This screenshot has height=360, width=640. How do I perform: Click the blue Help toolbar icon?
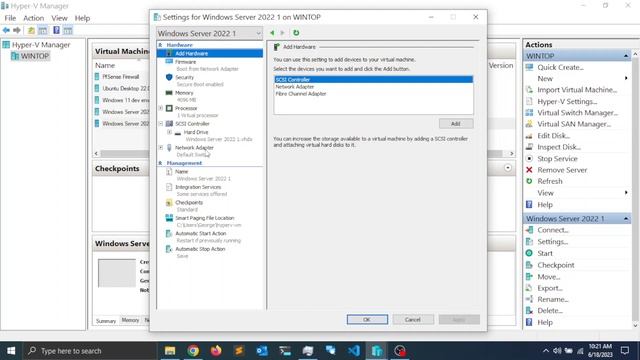pyautogui.click(x=56, y=30)
